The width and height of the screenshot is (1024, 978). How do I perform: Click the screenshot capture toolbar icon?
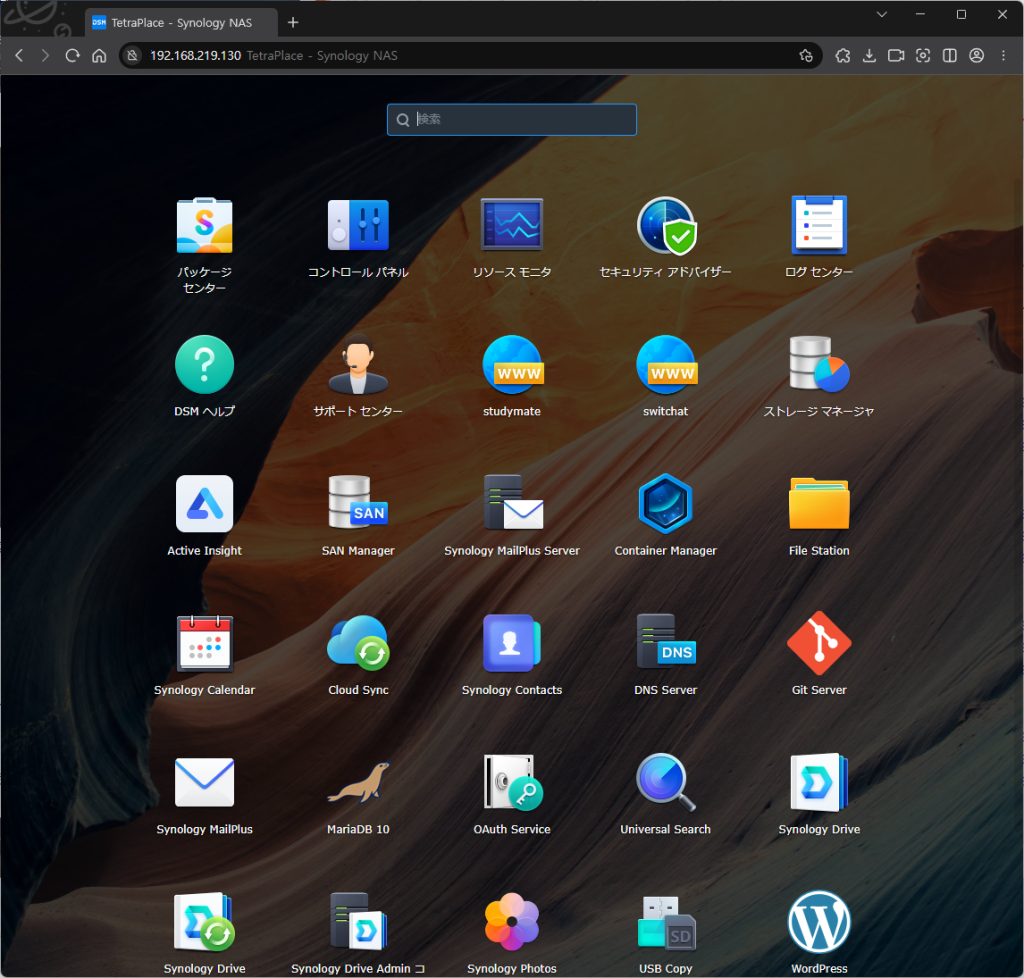923,55
